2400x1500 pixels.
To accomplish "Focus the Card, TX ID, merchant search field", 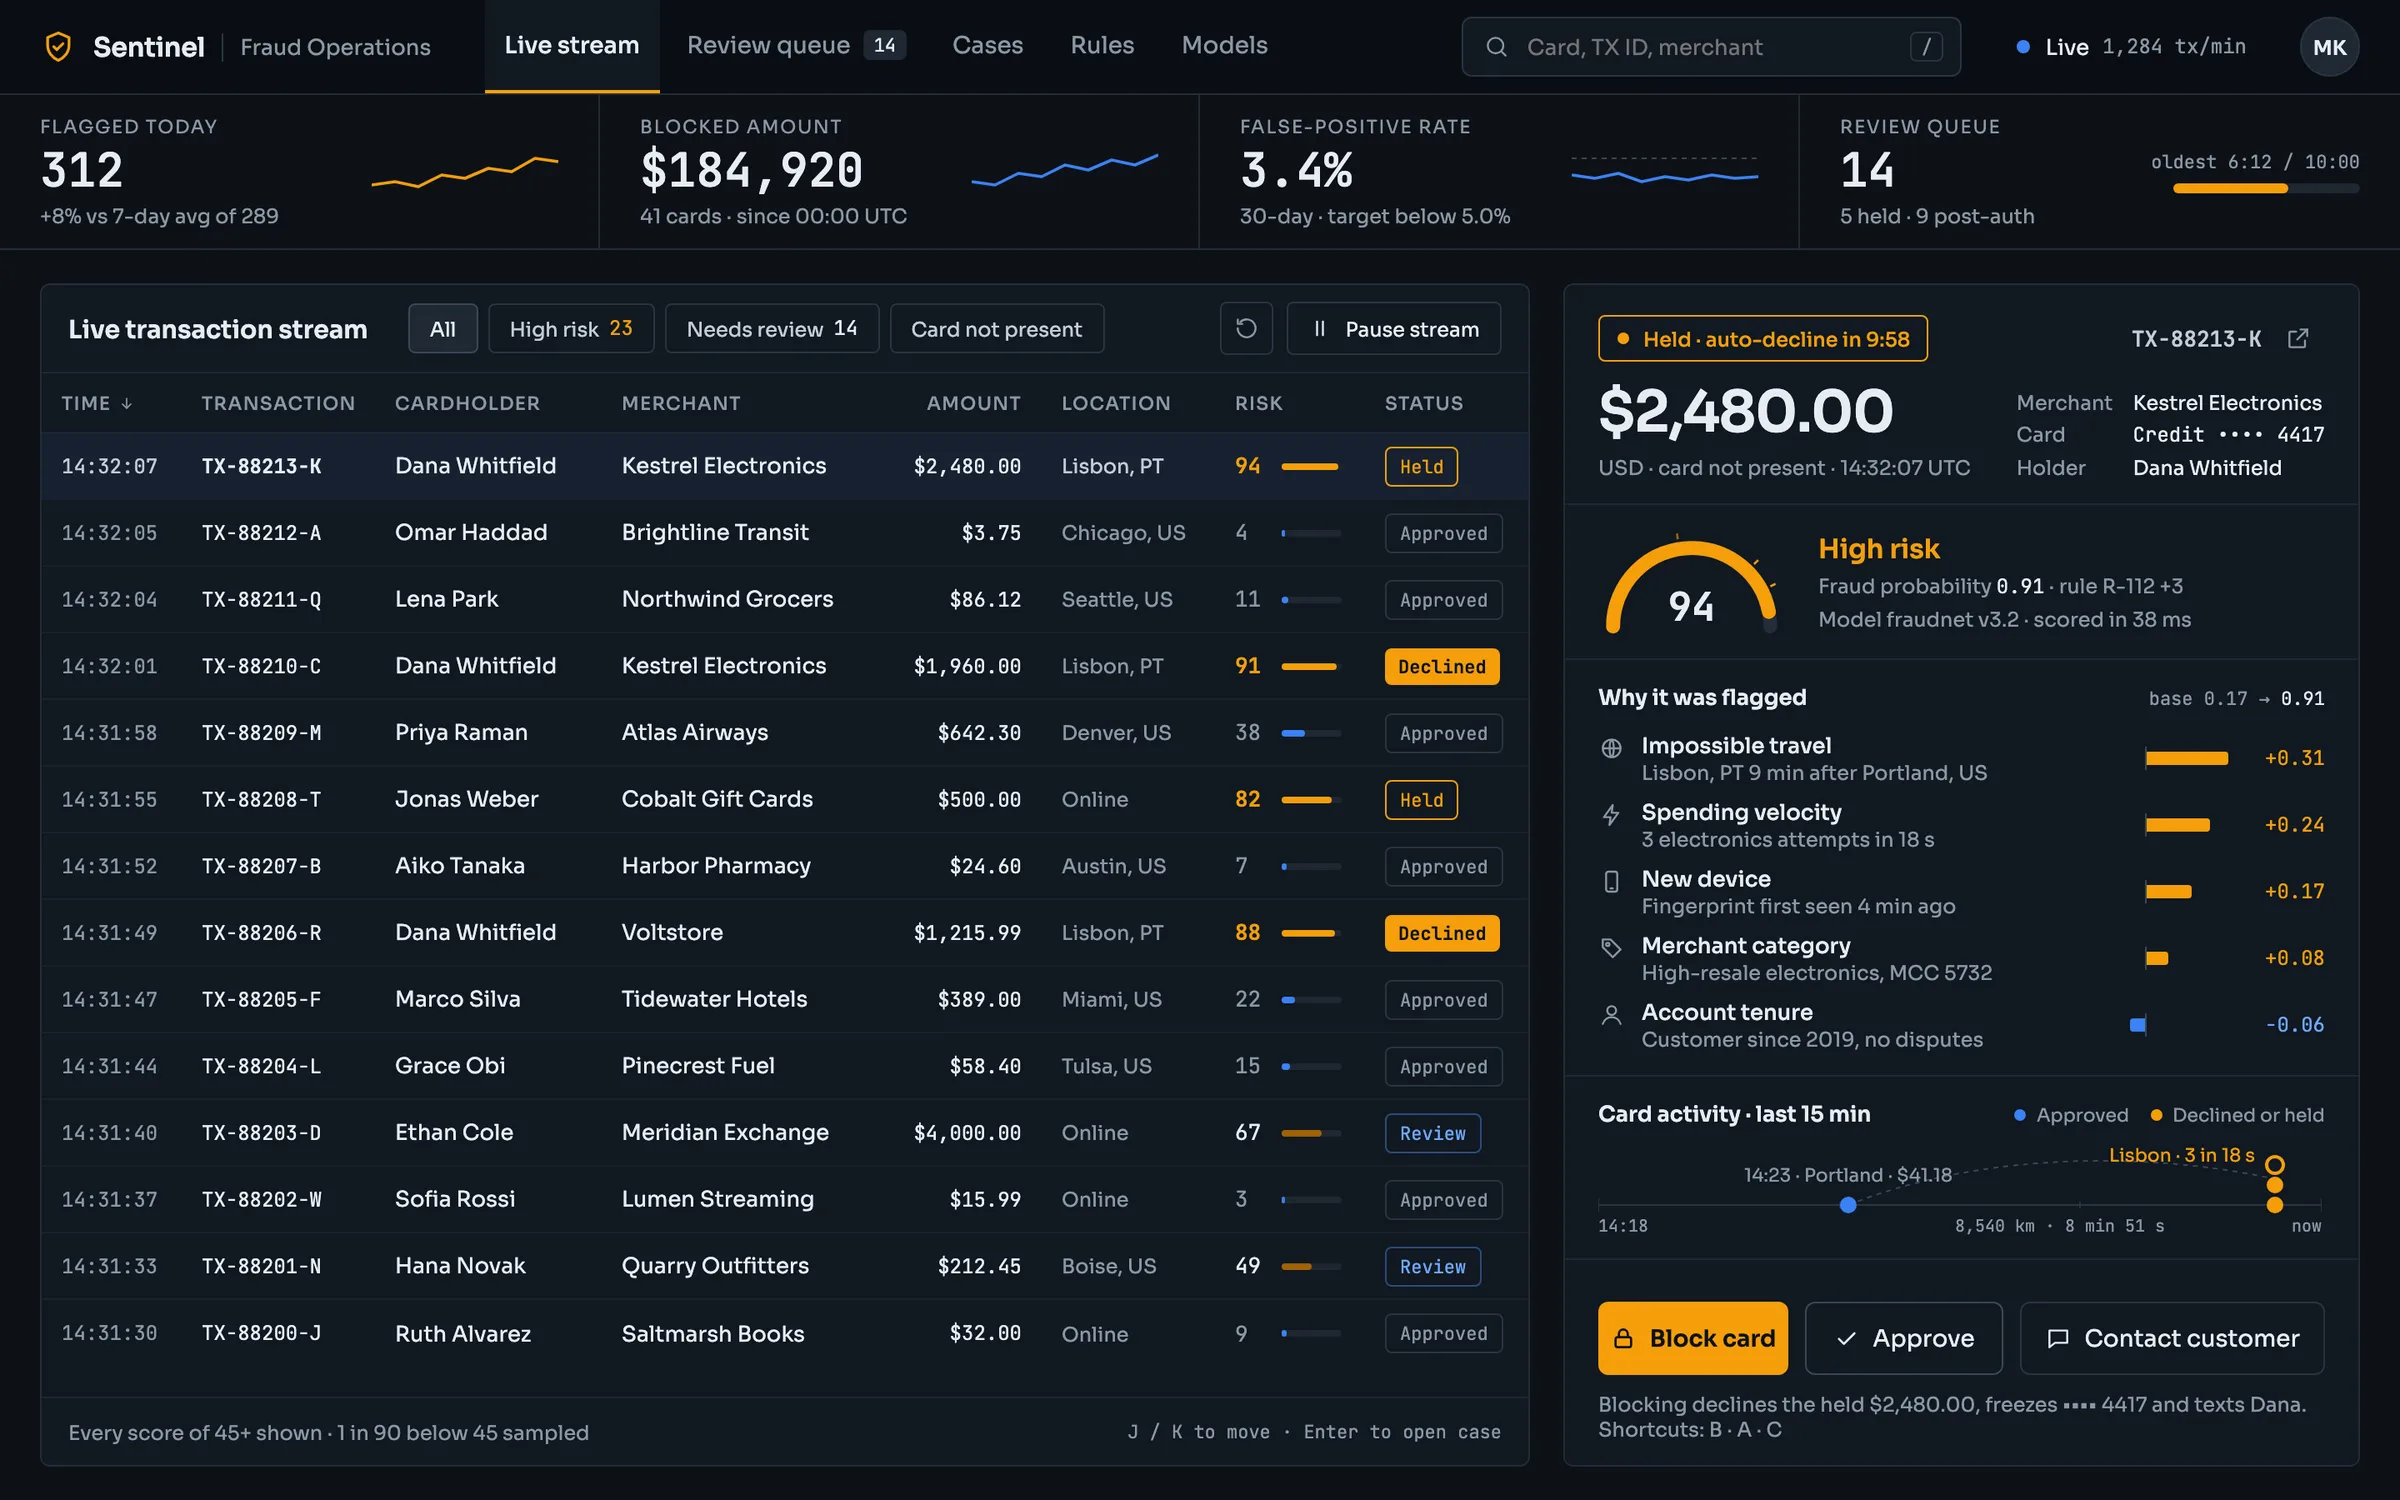I will point(1710,46).
